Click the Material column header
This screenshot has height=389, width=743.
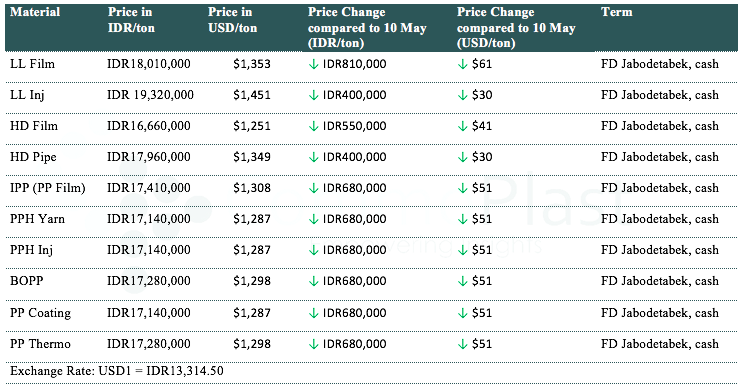click(x=35, y=12)
